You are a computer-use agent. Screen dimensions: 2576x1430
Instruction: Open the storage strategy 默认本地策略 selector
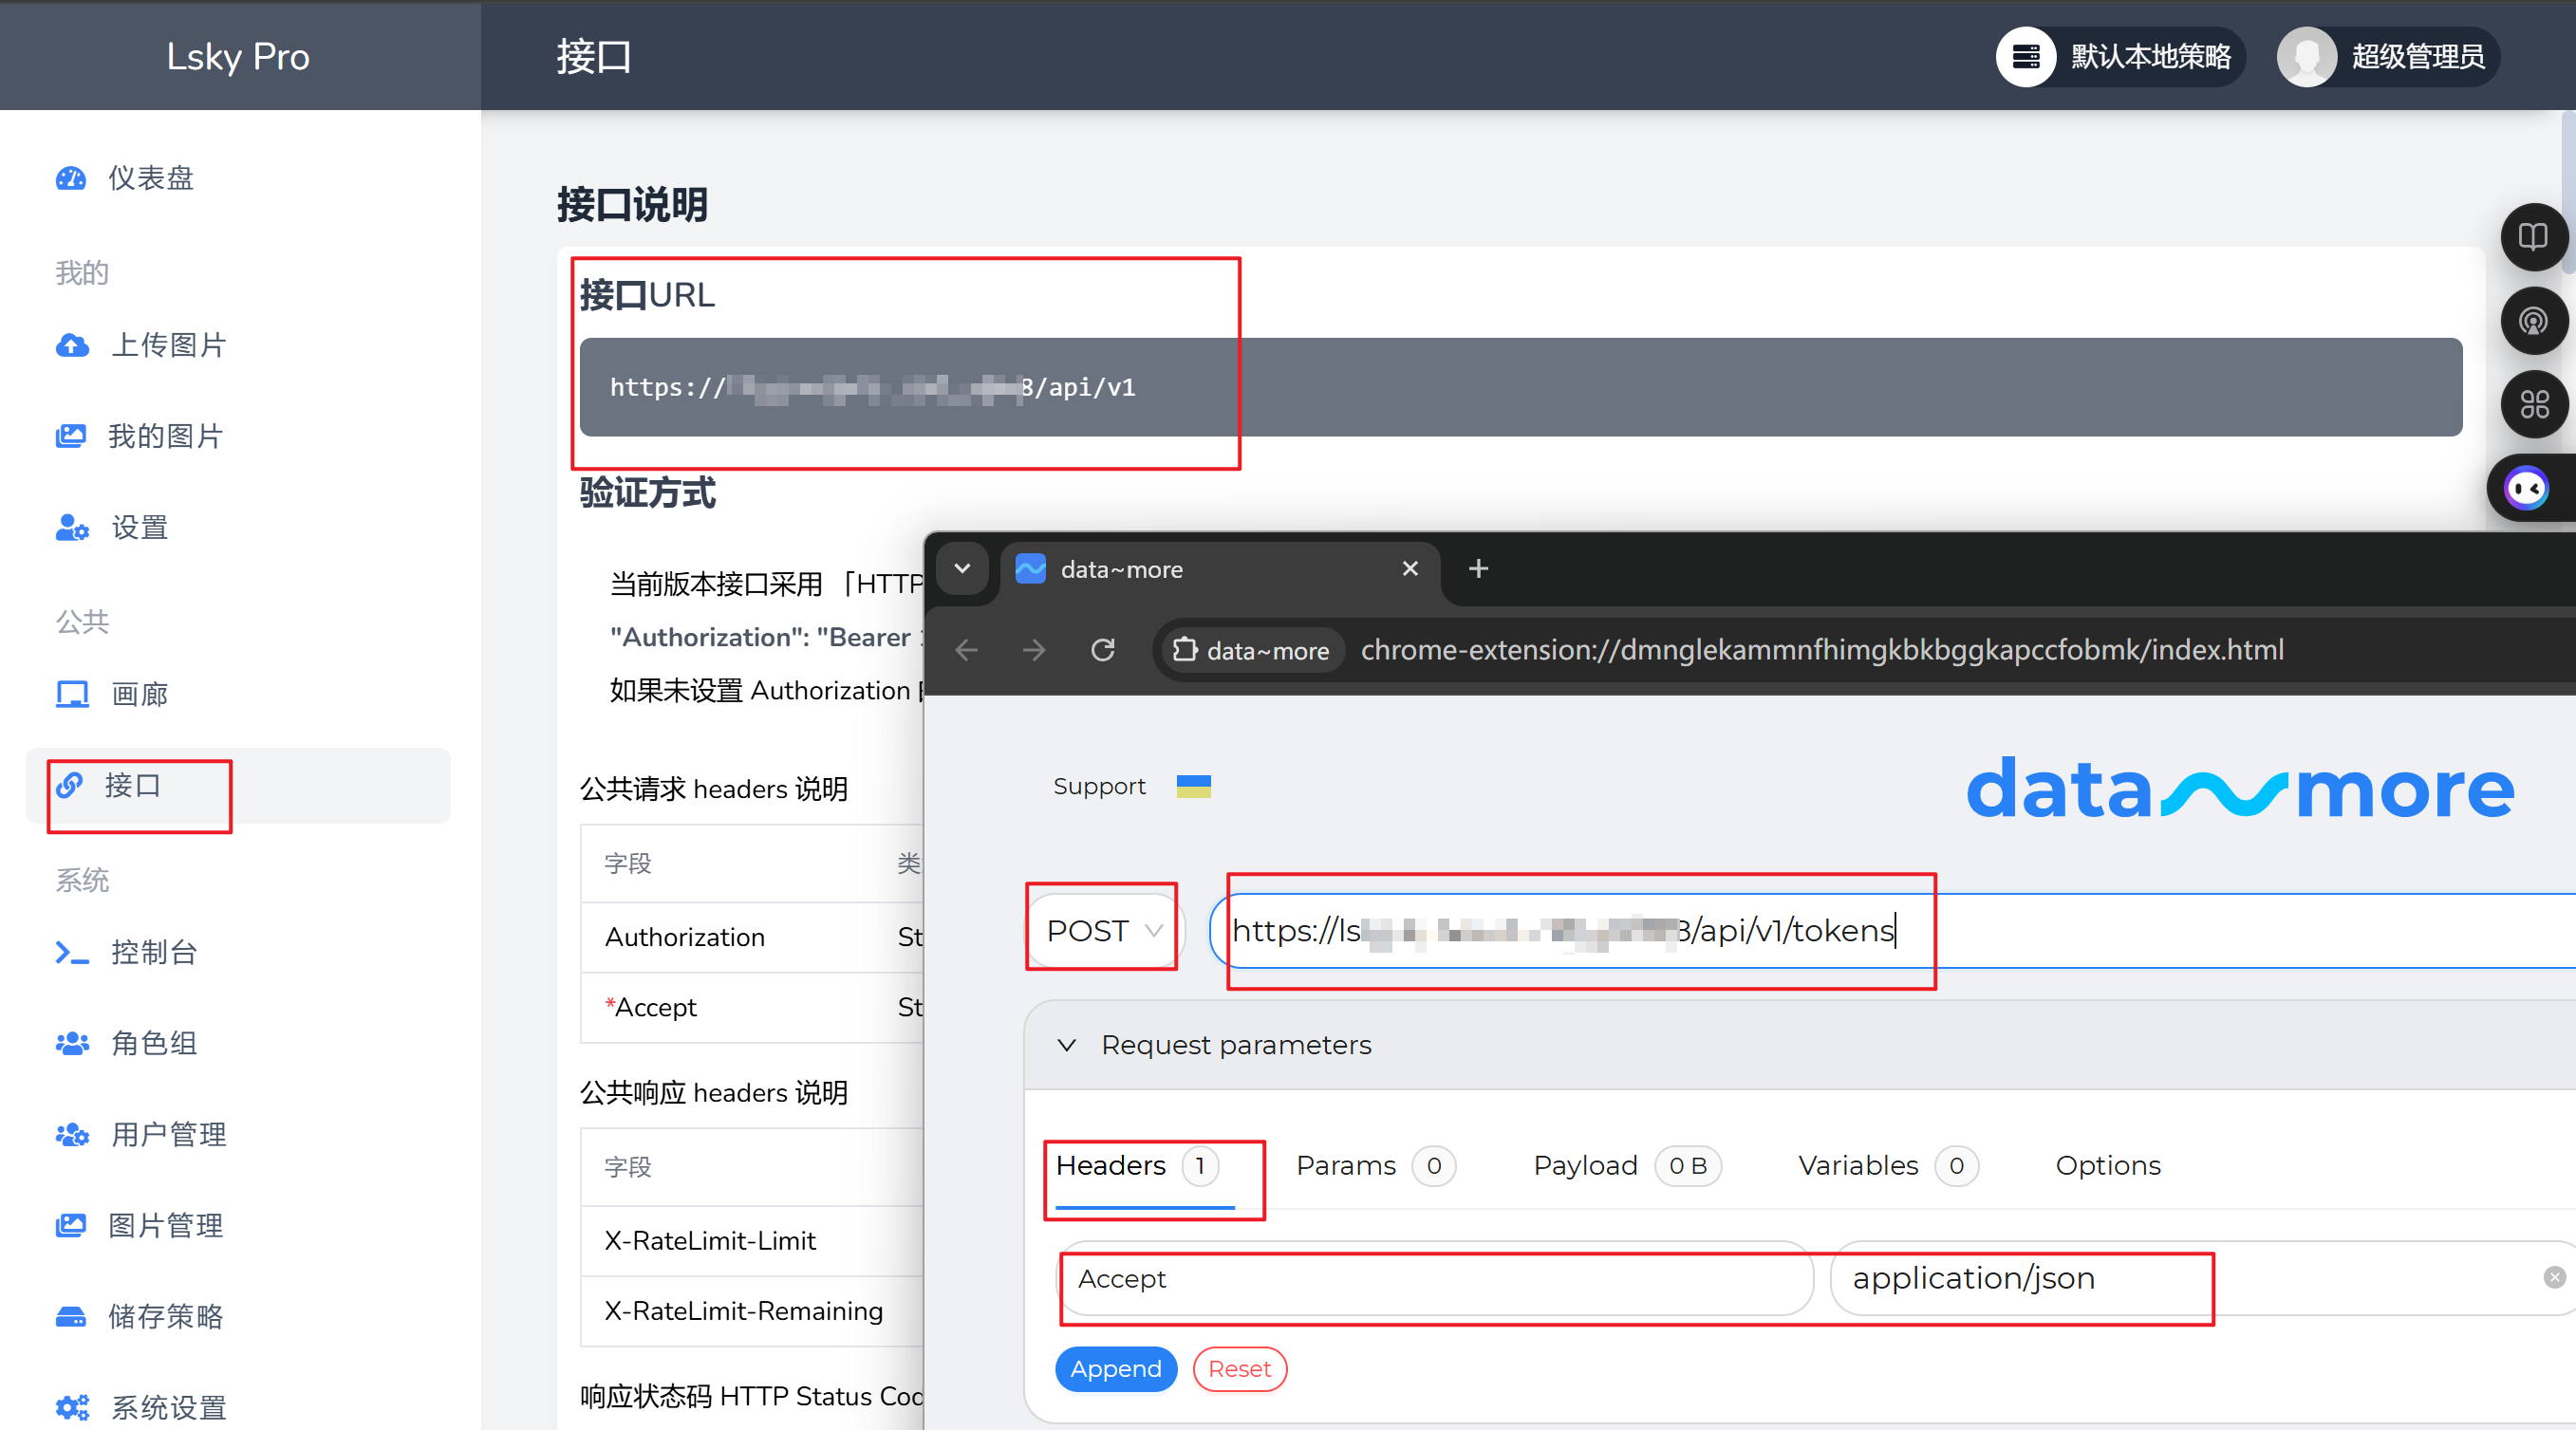(2120, 57)
